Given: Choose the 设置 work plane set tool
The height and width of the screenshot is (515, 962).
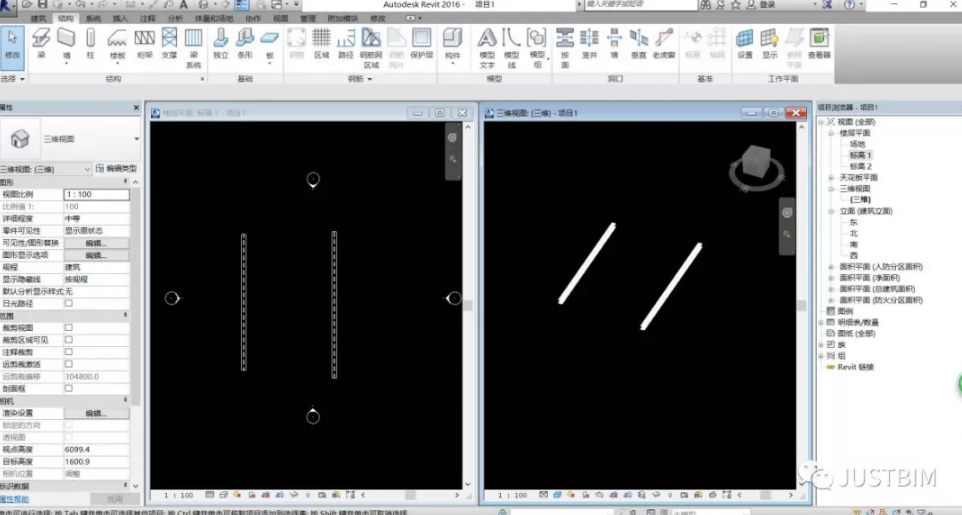Looking at the screenshot, I should tap(745, 44).
